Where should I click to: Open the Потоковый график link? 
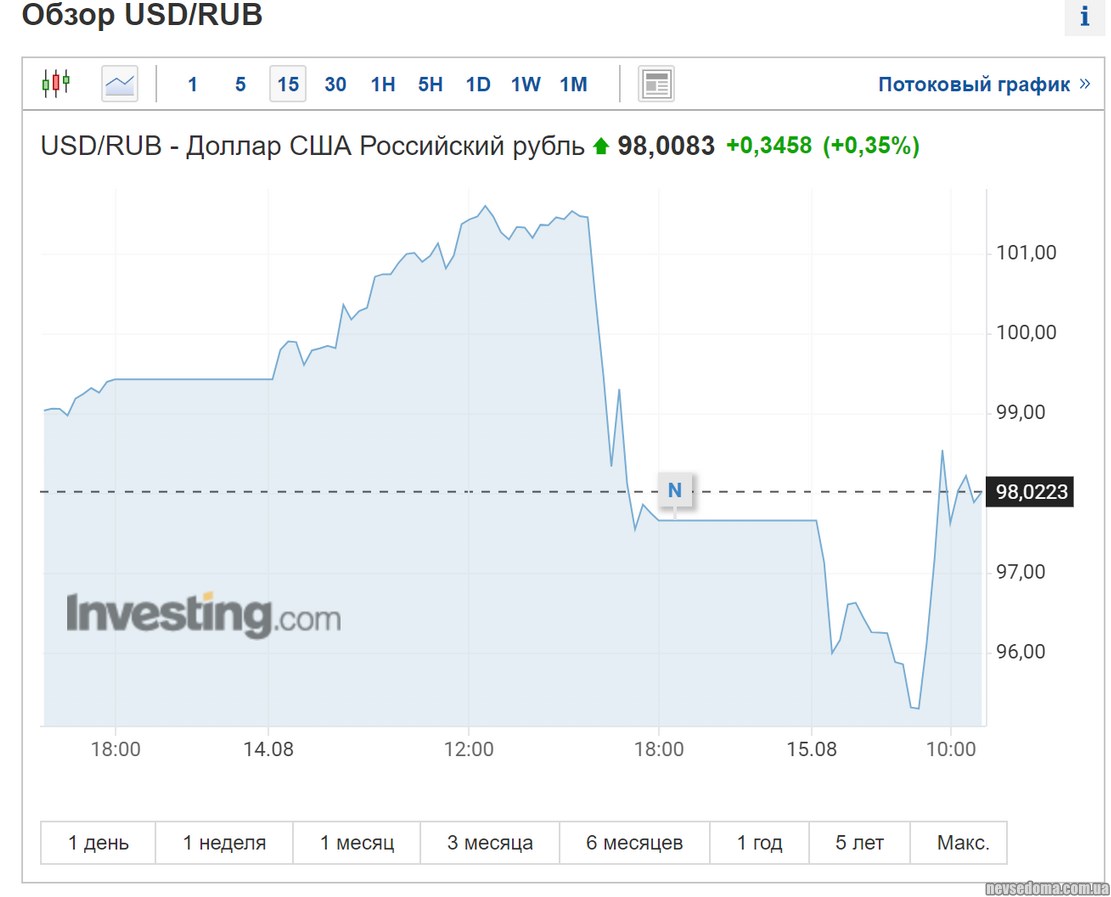point(974,85)
